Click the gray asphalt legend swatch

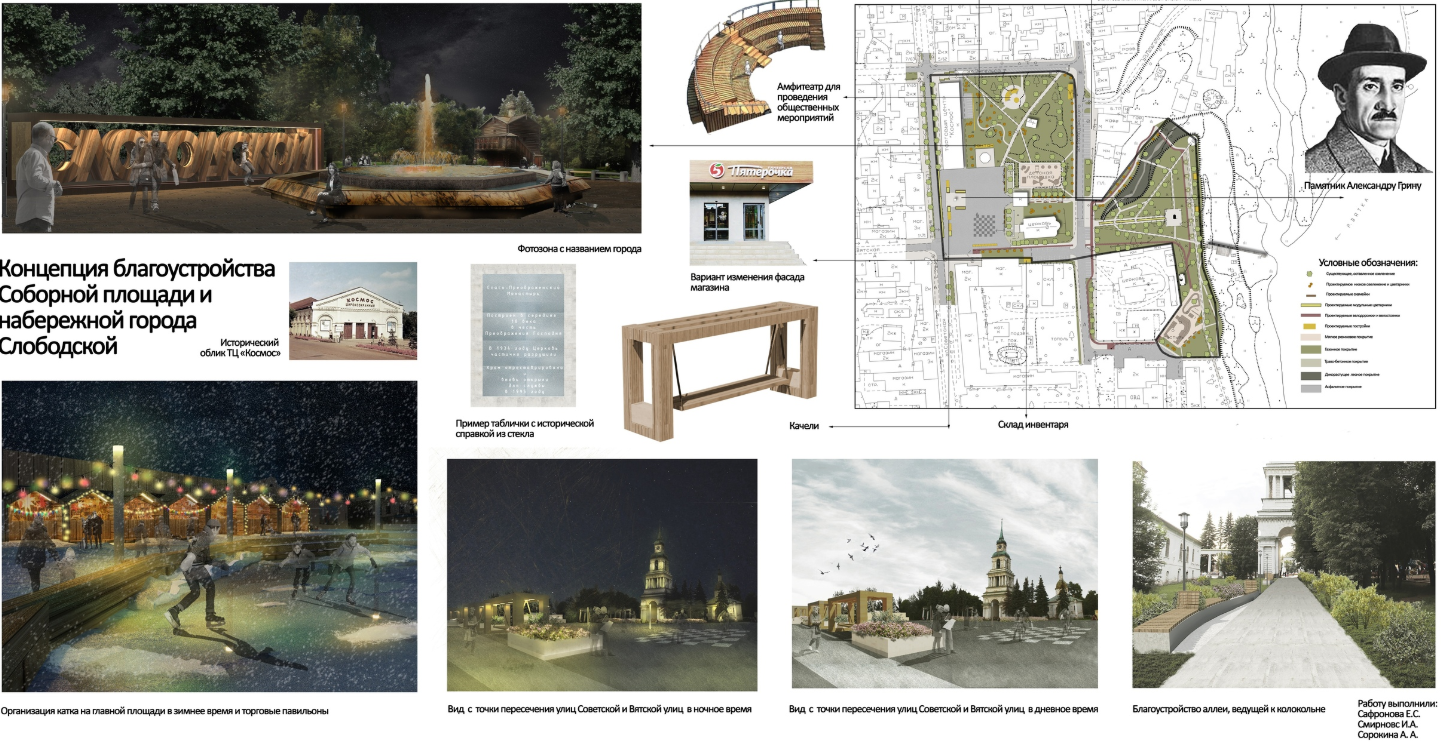click(1311, 387)
